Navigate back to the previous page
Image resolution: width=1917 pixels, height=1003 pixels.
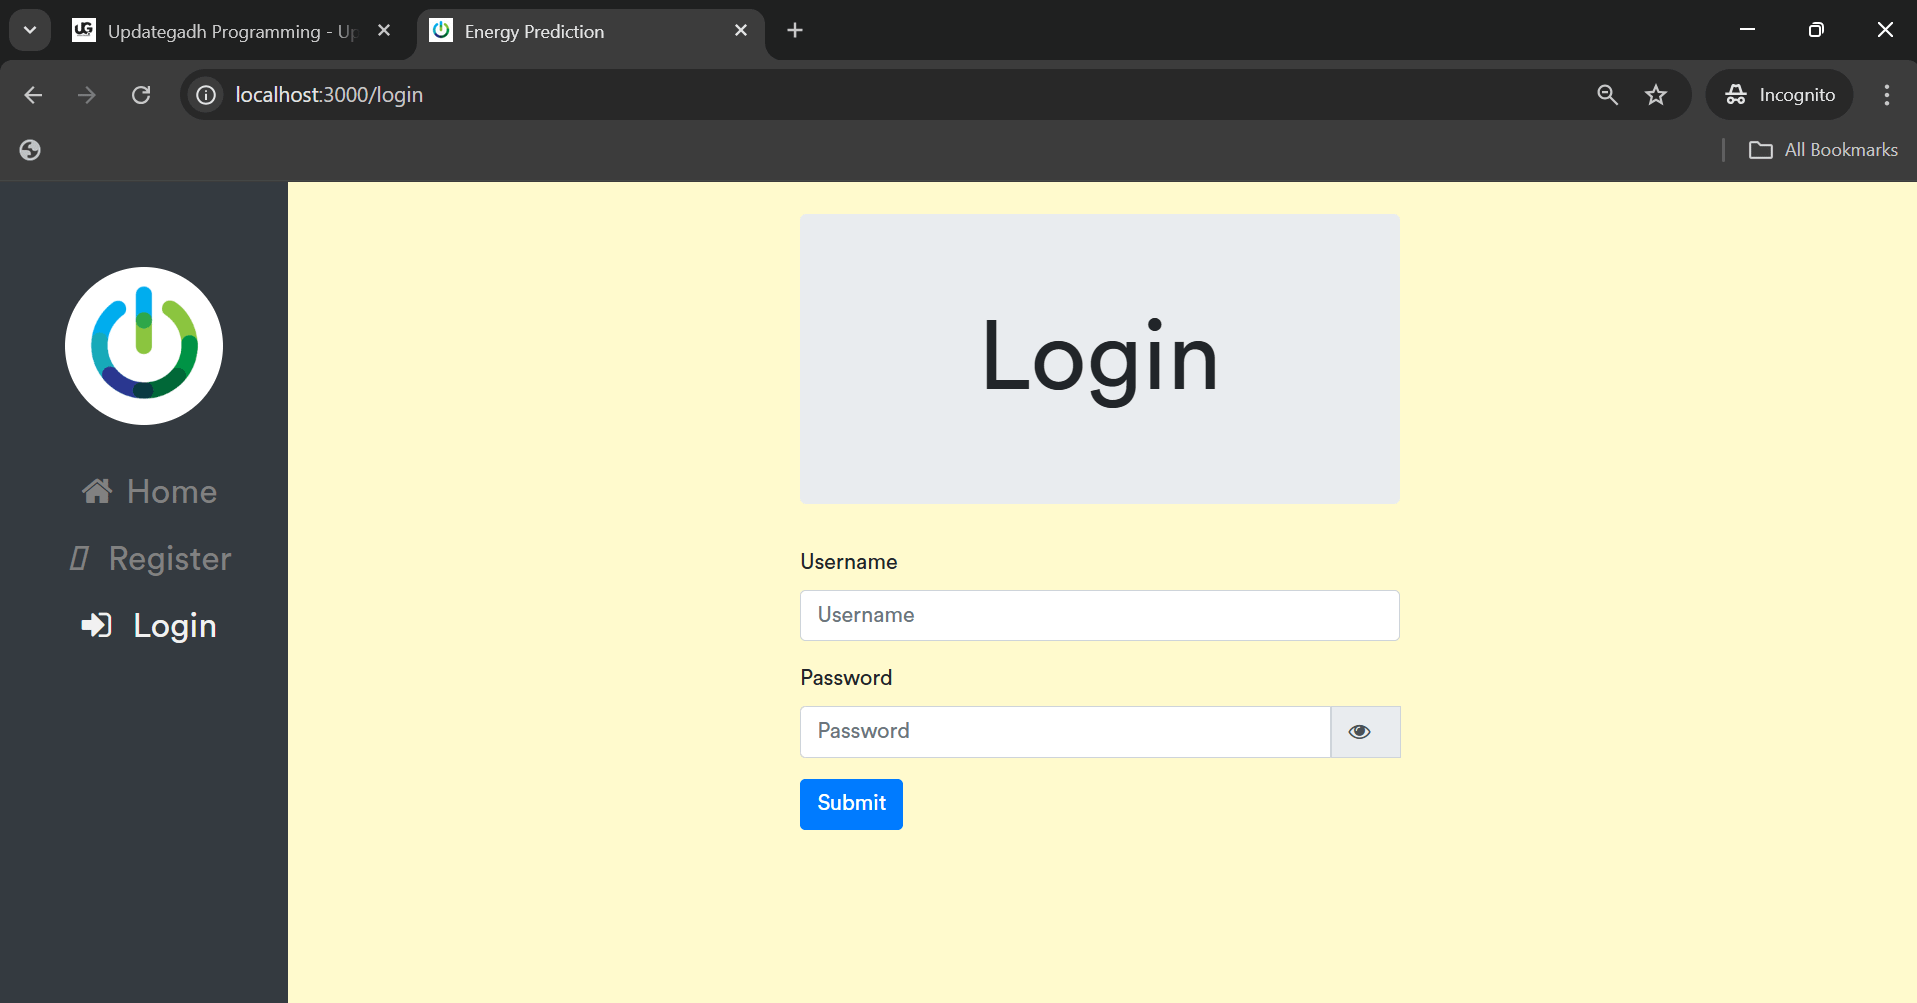click(x=33, y=95)
